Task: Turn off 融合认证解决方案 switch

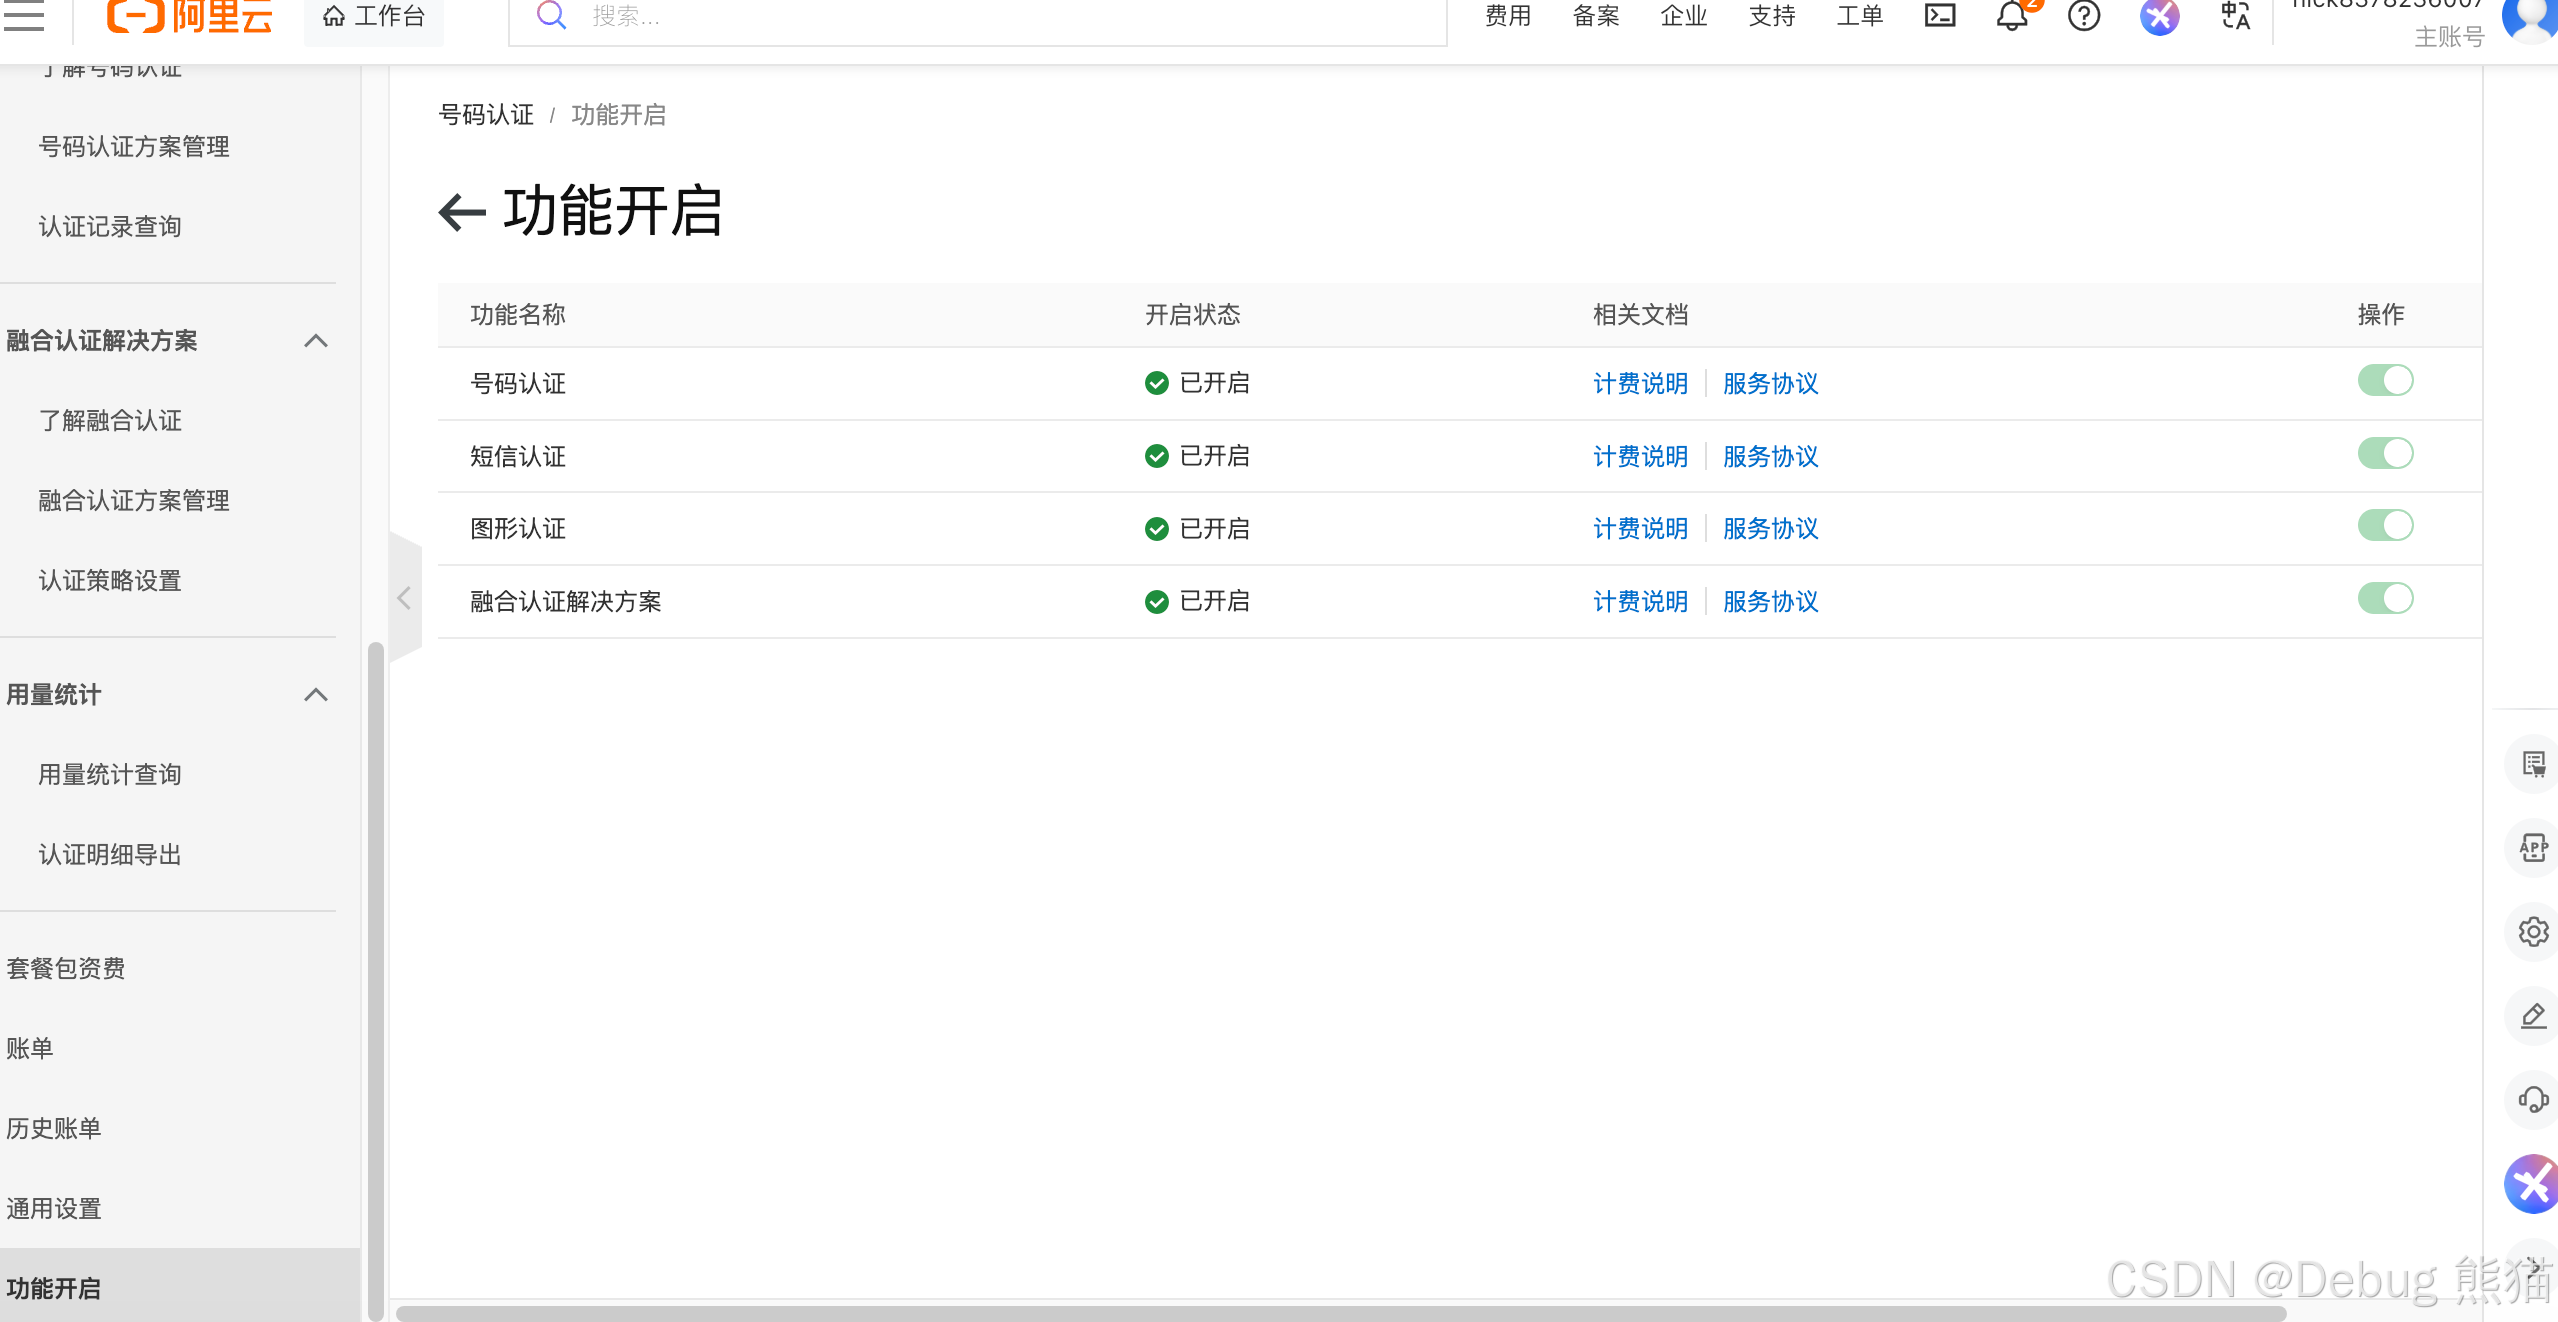Action: point(2385,599)
